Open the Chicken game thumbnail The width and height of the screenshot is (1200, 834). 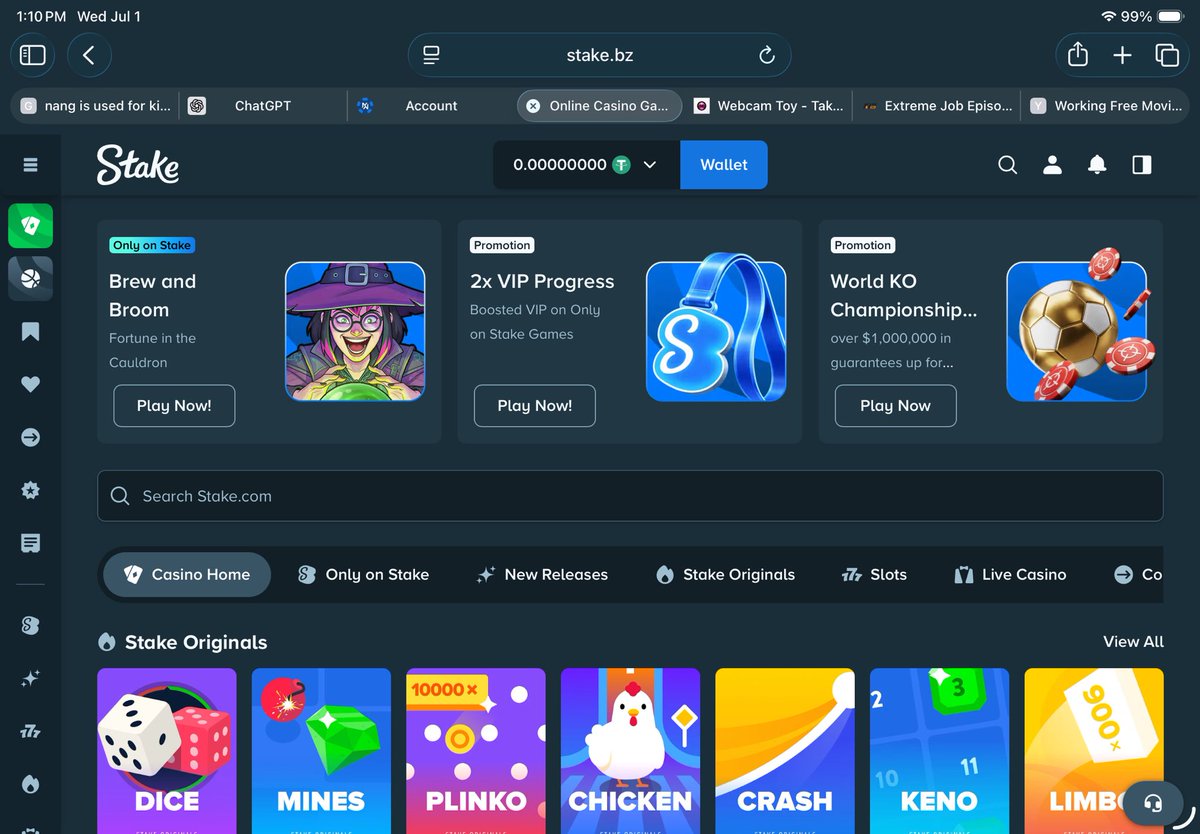pyautogui.click(x=631, y=751)
